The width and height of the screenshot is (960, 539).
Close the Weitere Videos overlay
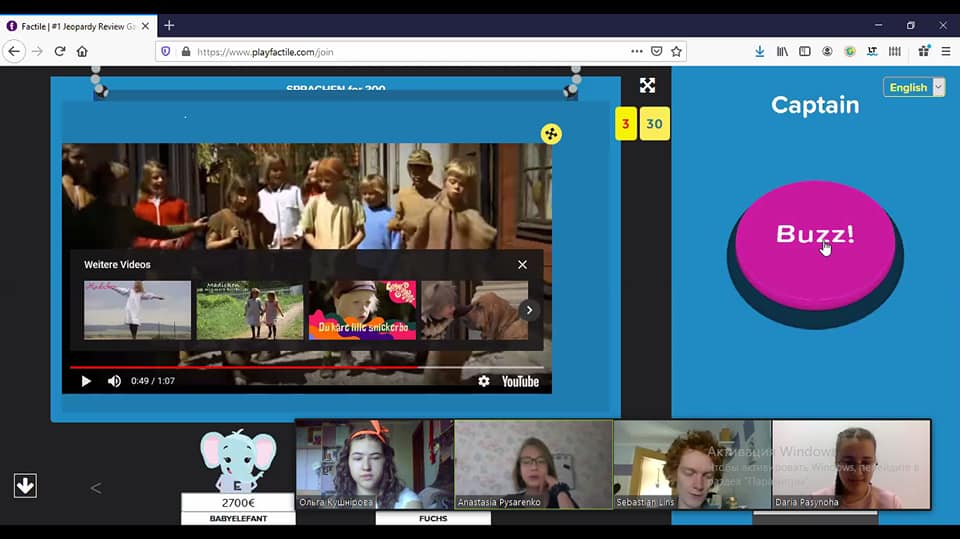(x=522, y=265)
